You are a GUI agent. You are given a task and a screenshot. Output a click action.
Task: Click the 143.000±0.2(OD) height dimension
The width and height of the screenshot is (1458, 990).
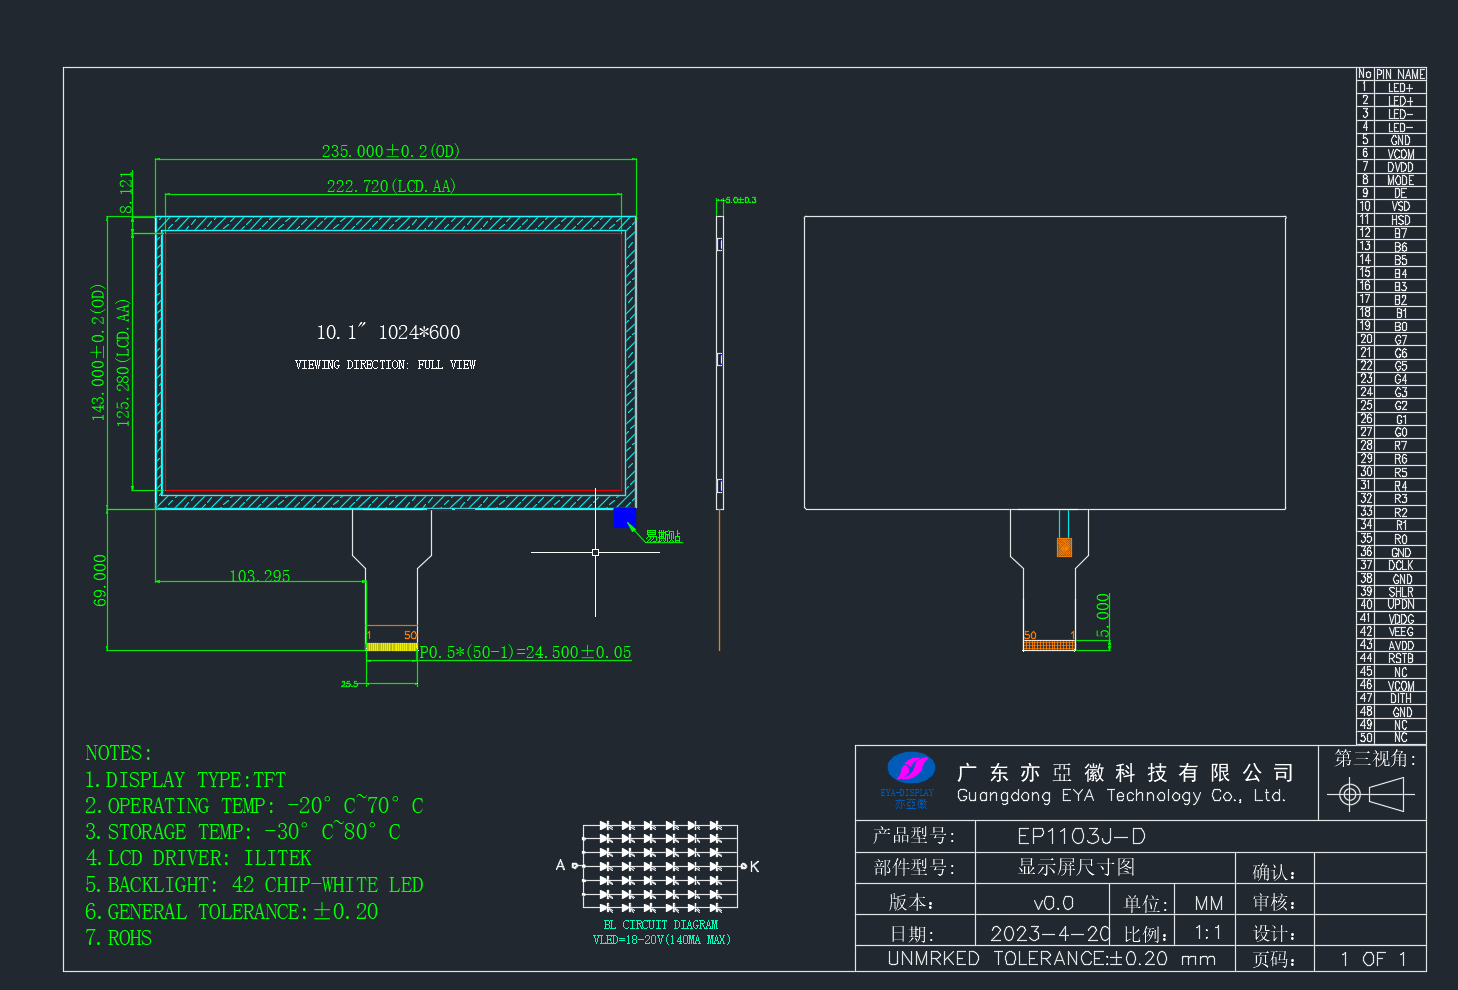point(98,352)
